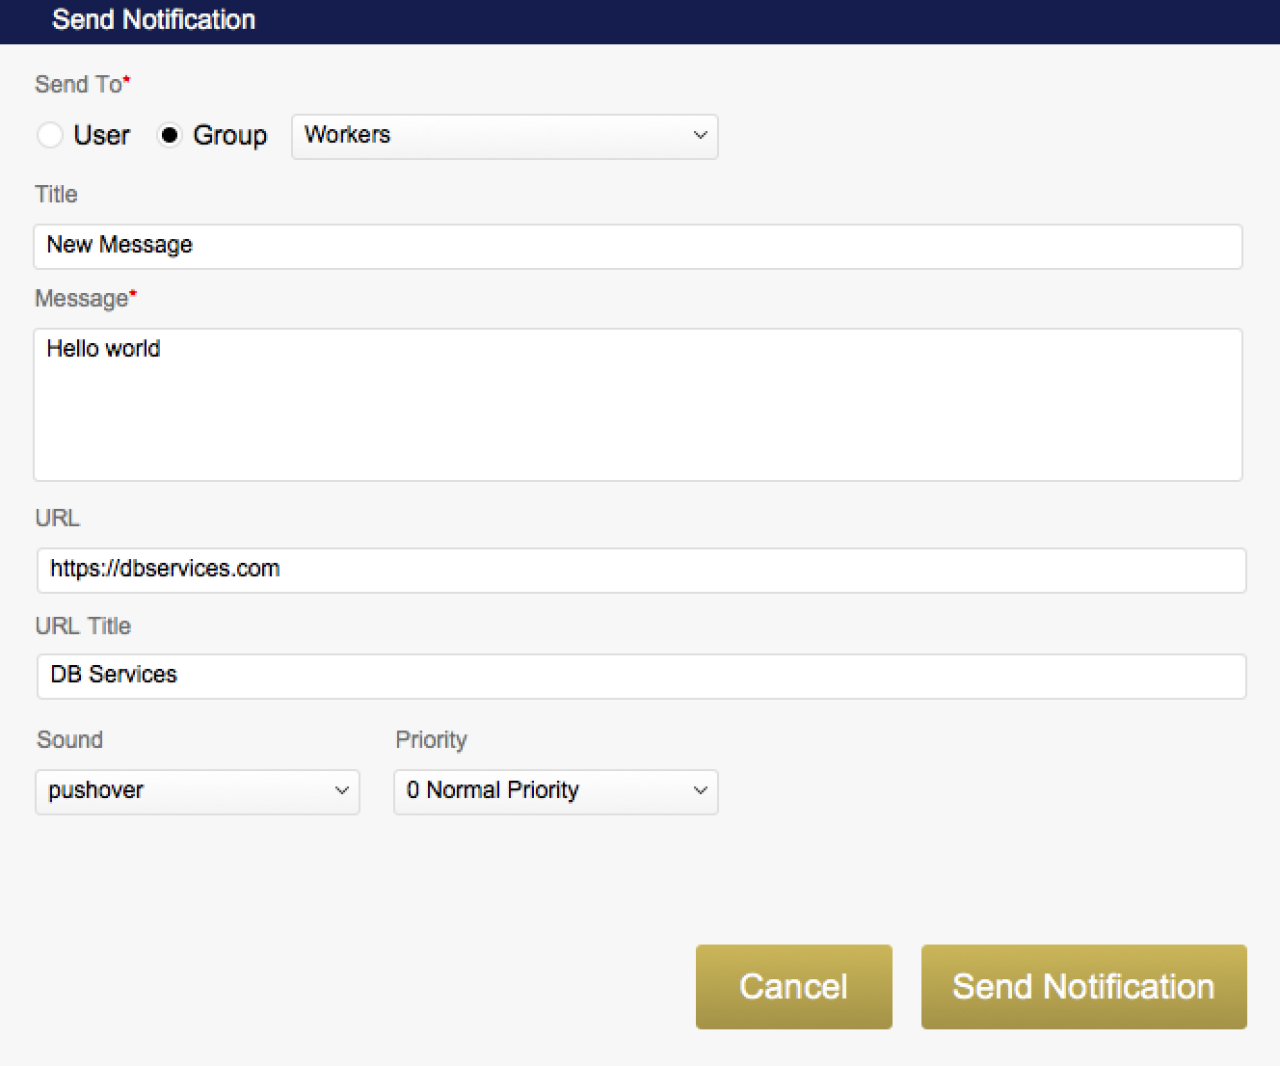
Task: Open the Sound dropdown showing pushover
Action: [197, 792]
